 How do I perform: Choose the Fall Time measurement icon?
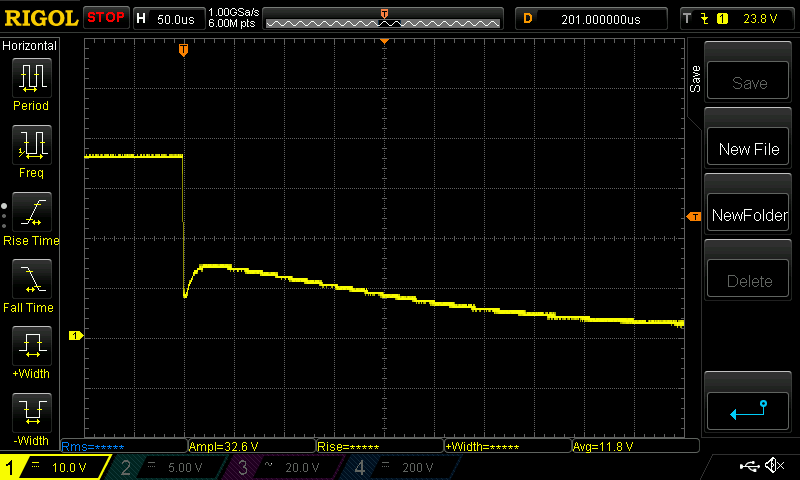pyautogui.click(x=31, y=280)
